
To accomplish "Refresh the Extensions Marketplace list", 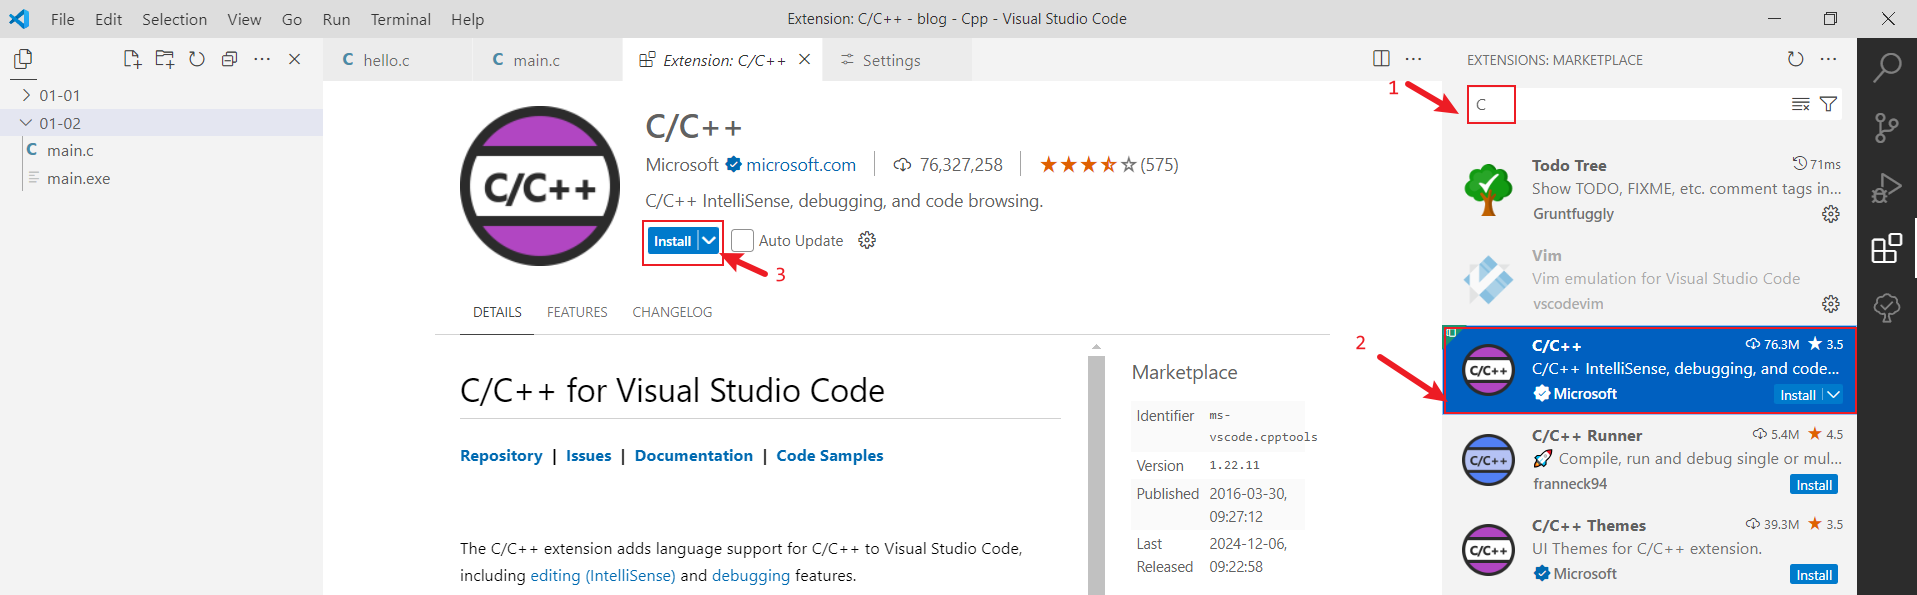I will pyautogui.click(x=1796, y=59).
